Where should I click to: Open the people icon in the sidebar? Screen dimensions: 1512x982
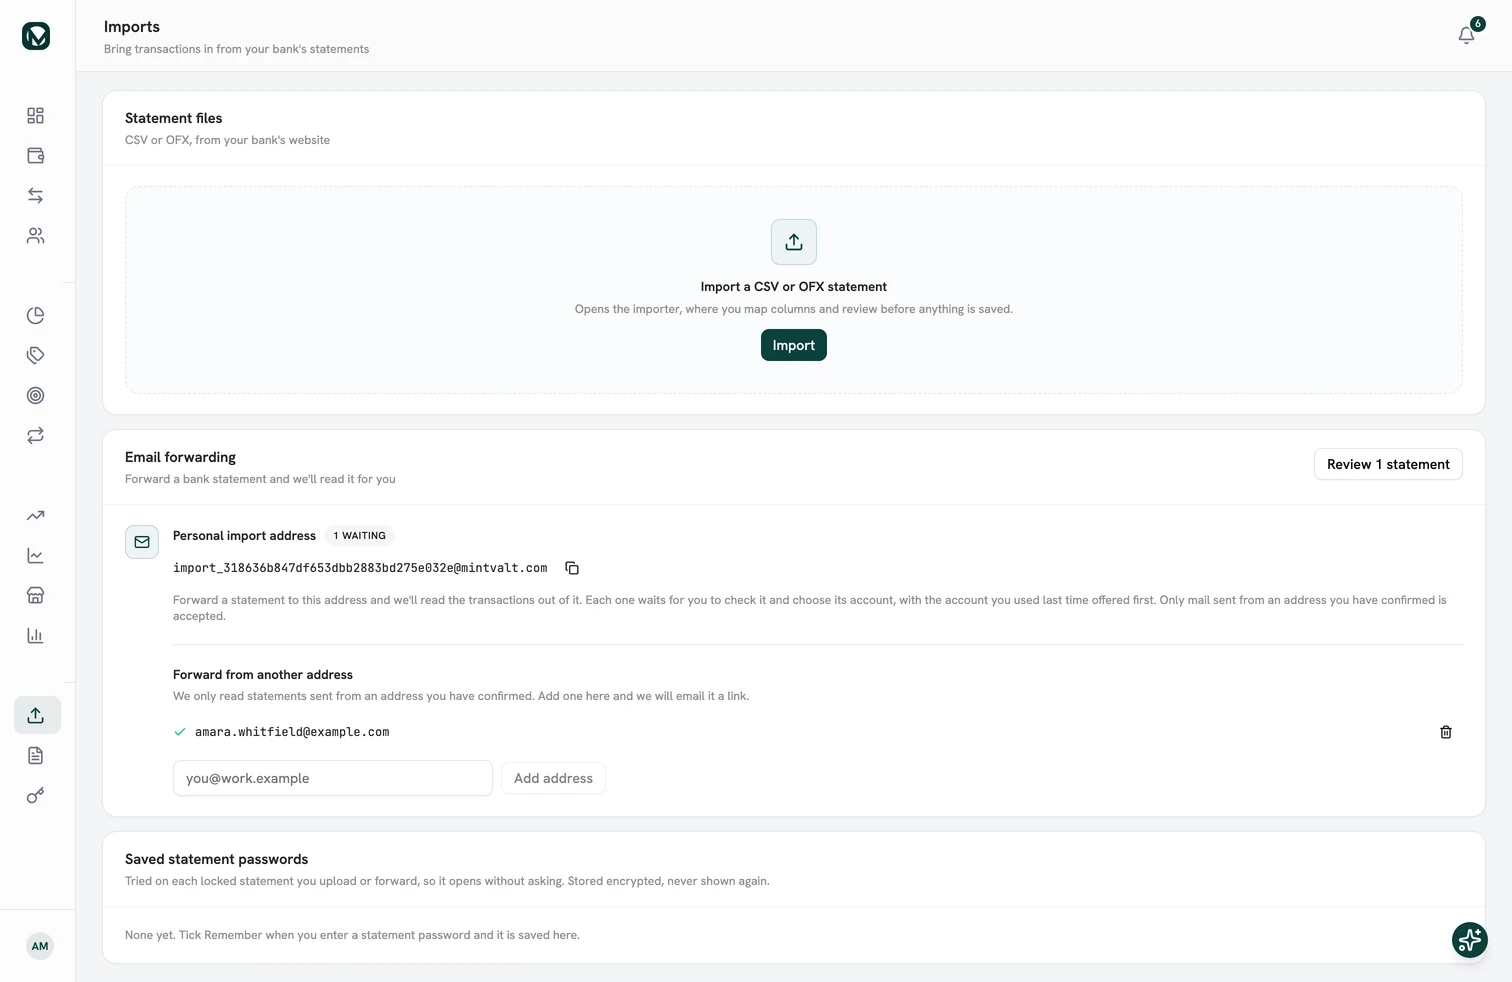coord(36,236)
